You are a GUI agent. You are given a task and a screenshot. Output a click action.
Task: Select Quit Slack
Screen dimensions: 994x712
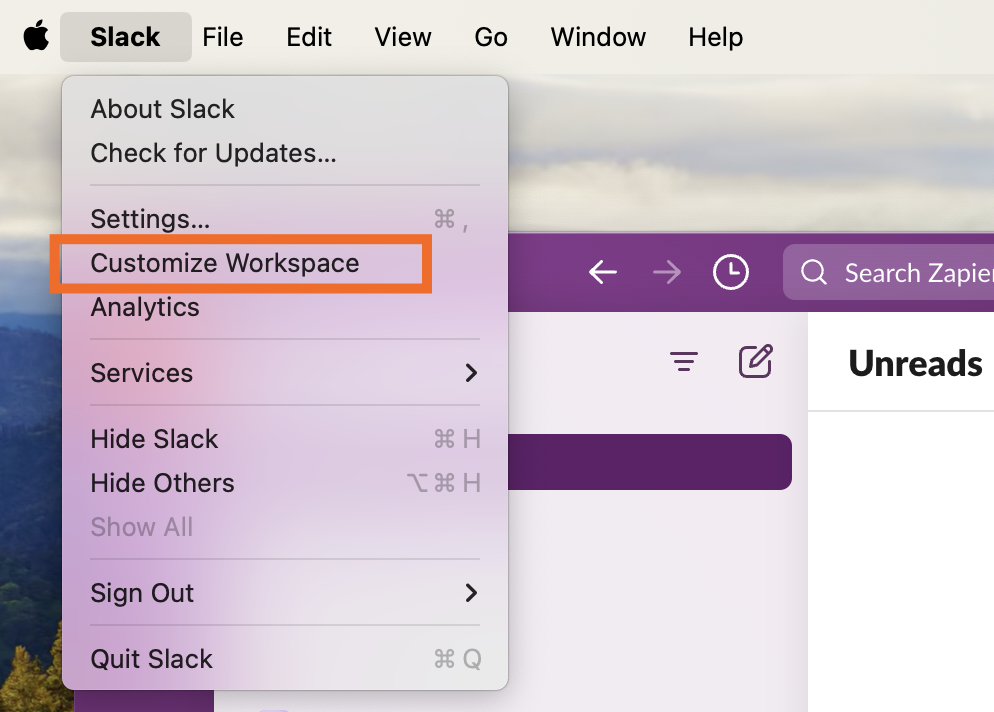285,659
